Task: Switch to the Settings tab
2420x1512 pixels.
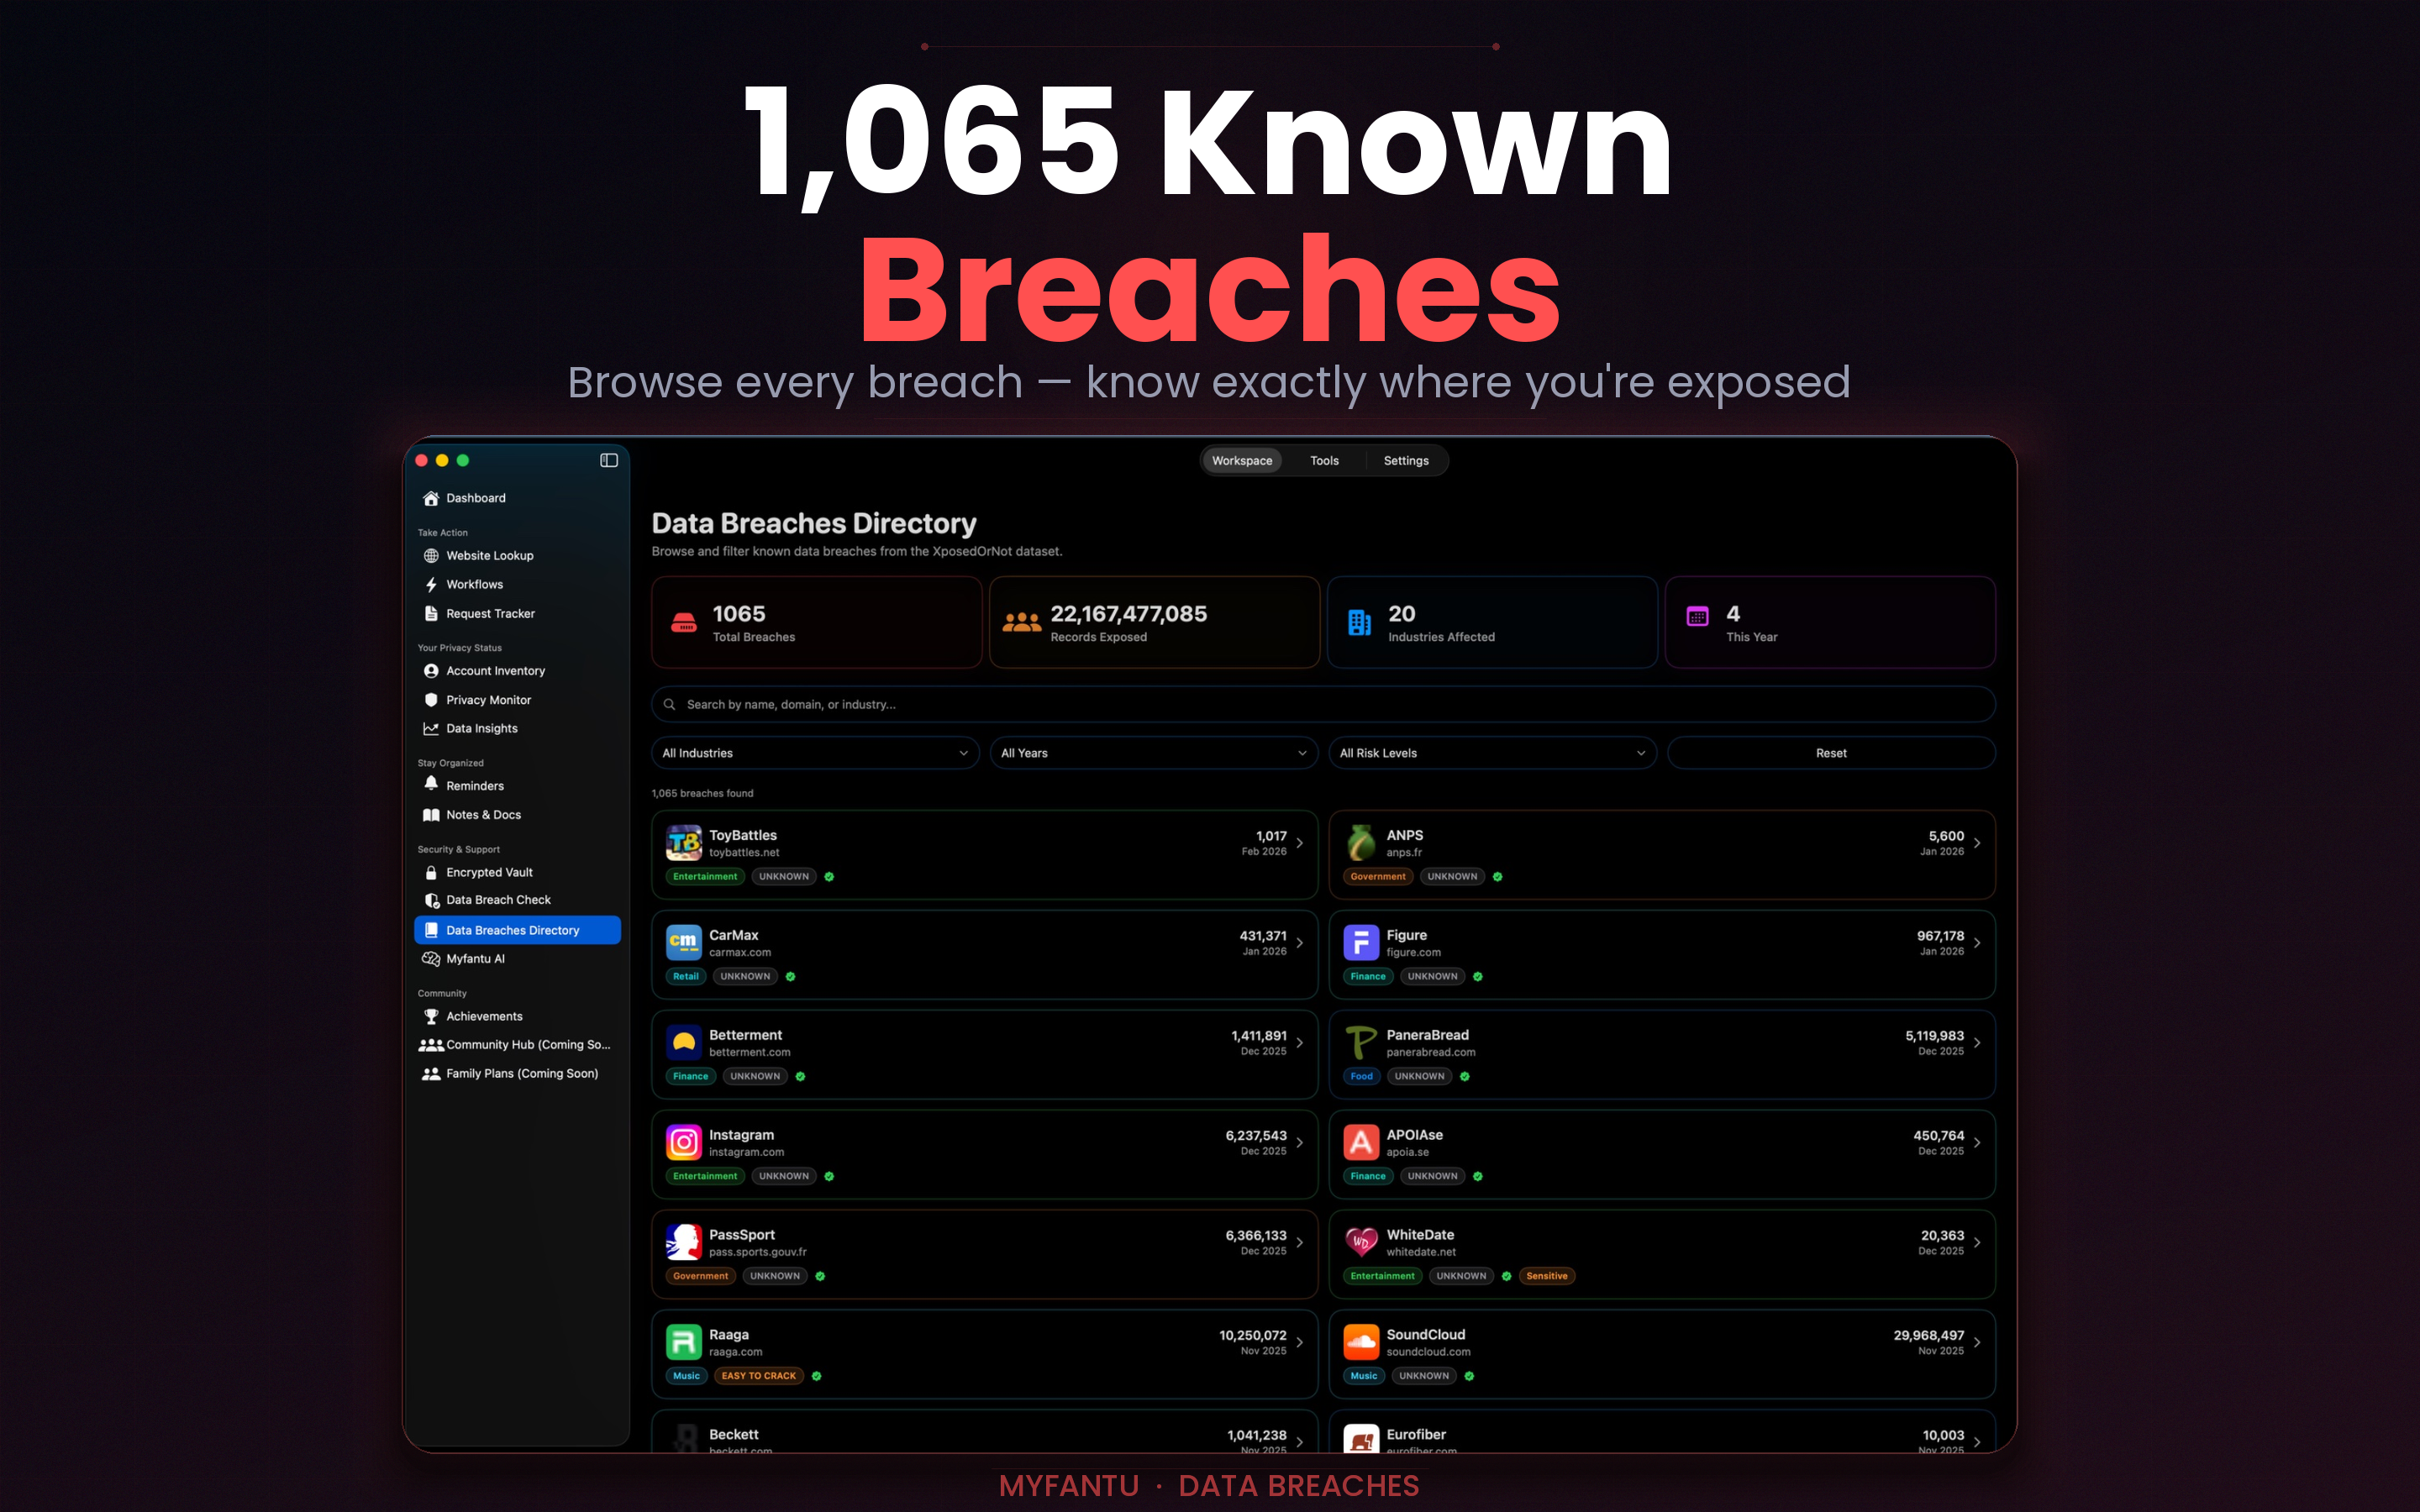Action: 1406,461
